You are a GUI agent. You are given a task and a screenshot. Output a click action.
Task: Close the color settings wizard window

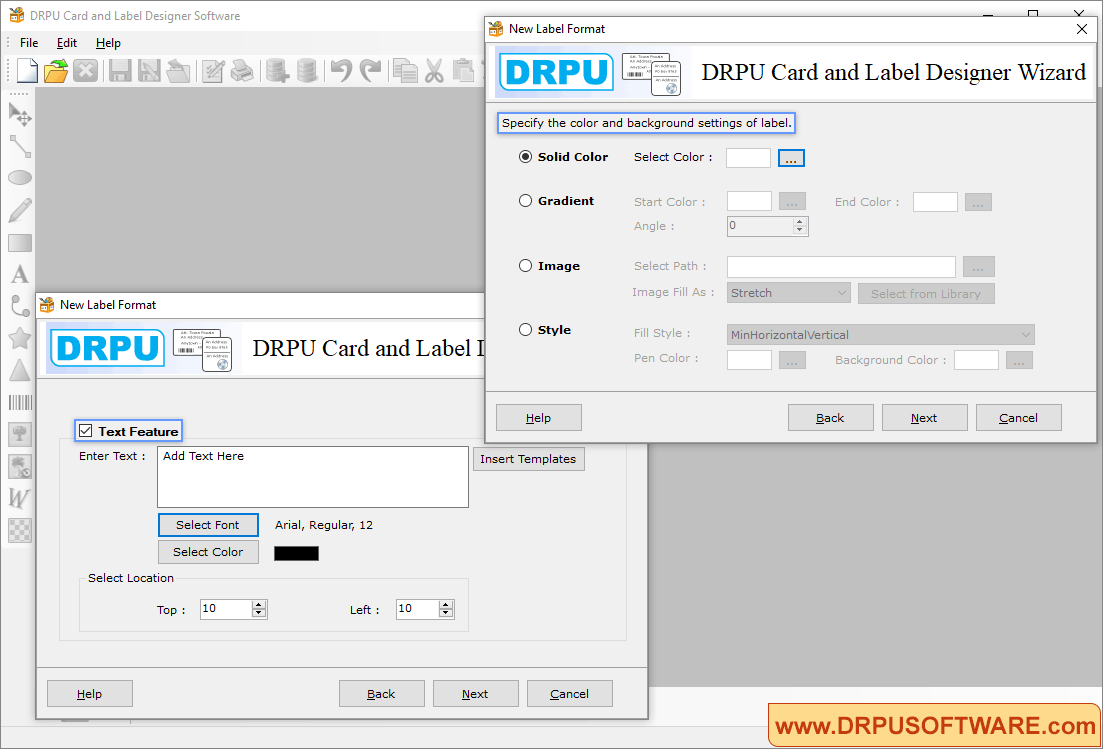click(1082, 29)
